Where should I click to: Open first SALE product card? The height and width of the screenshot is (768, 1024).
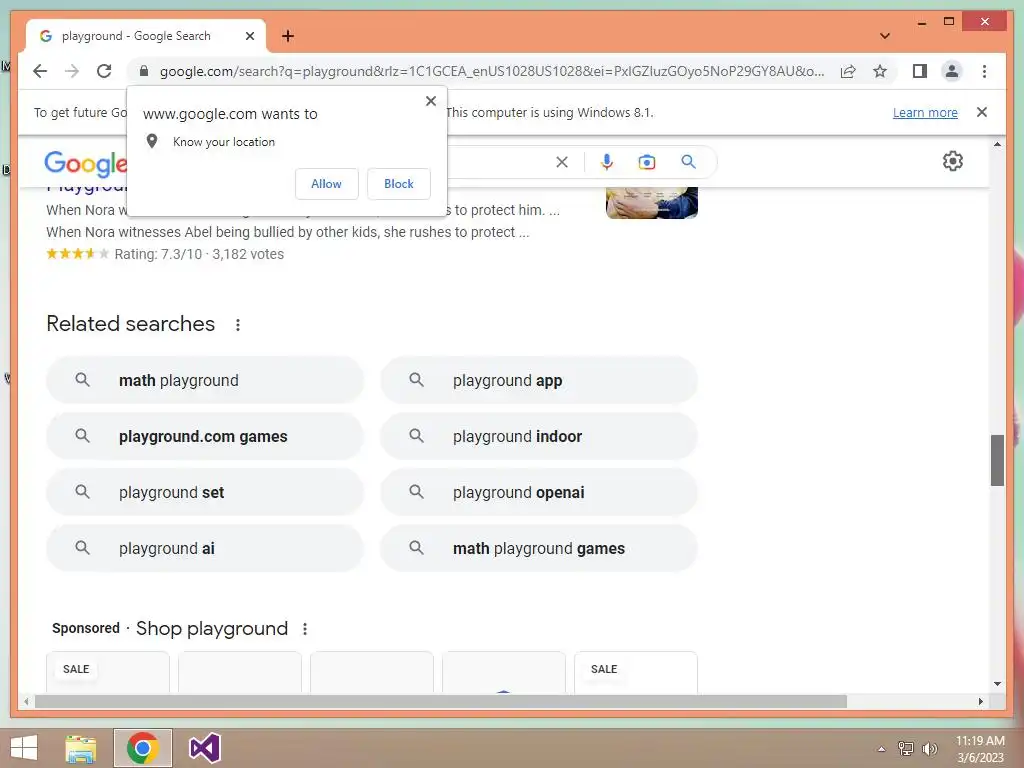point(108,672)
